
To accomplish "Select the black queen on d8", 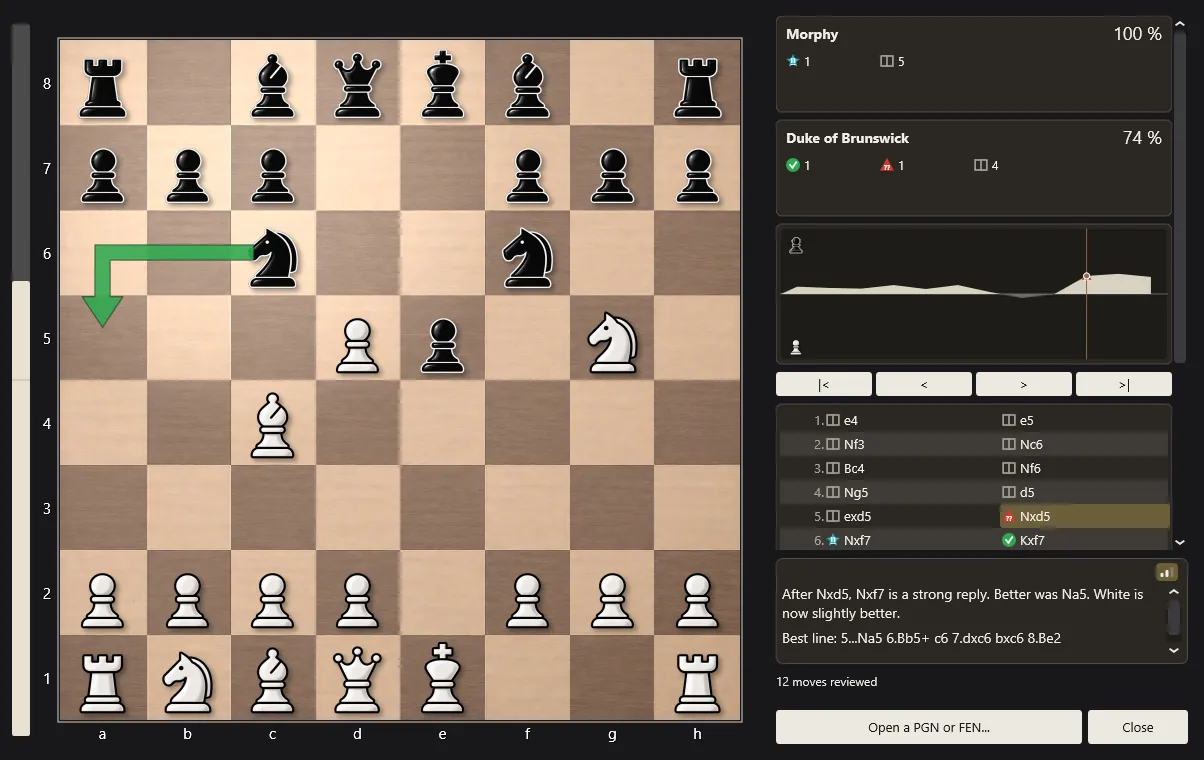I will [x=357, y=84].
